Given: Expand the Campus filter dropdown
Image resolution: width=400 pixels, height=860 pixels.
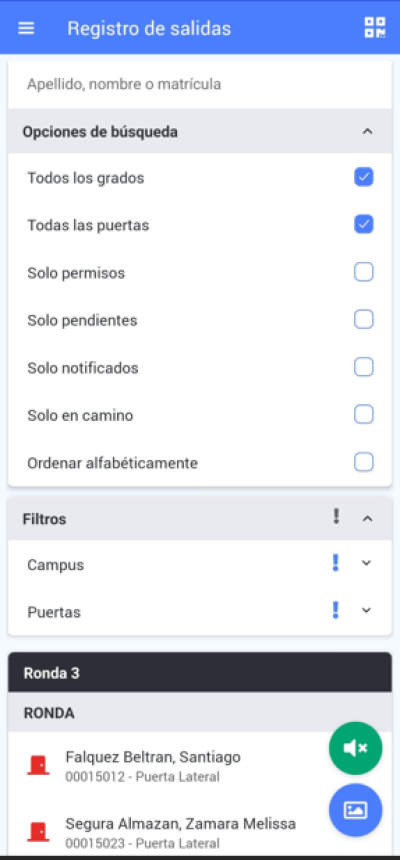Looking at the screenshot, I should pos(367,563).
